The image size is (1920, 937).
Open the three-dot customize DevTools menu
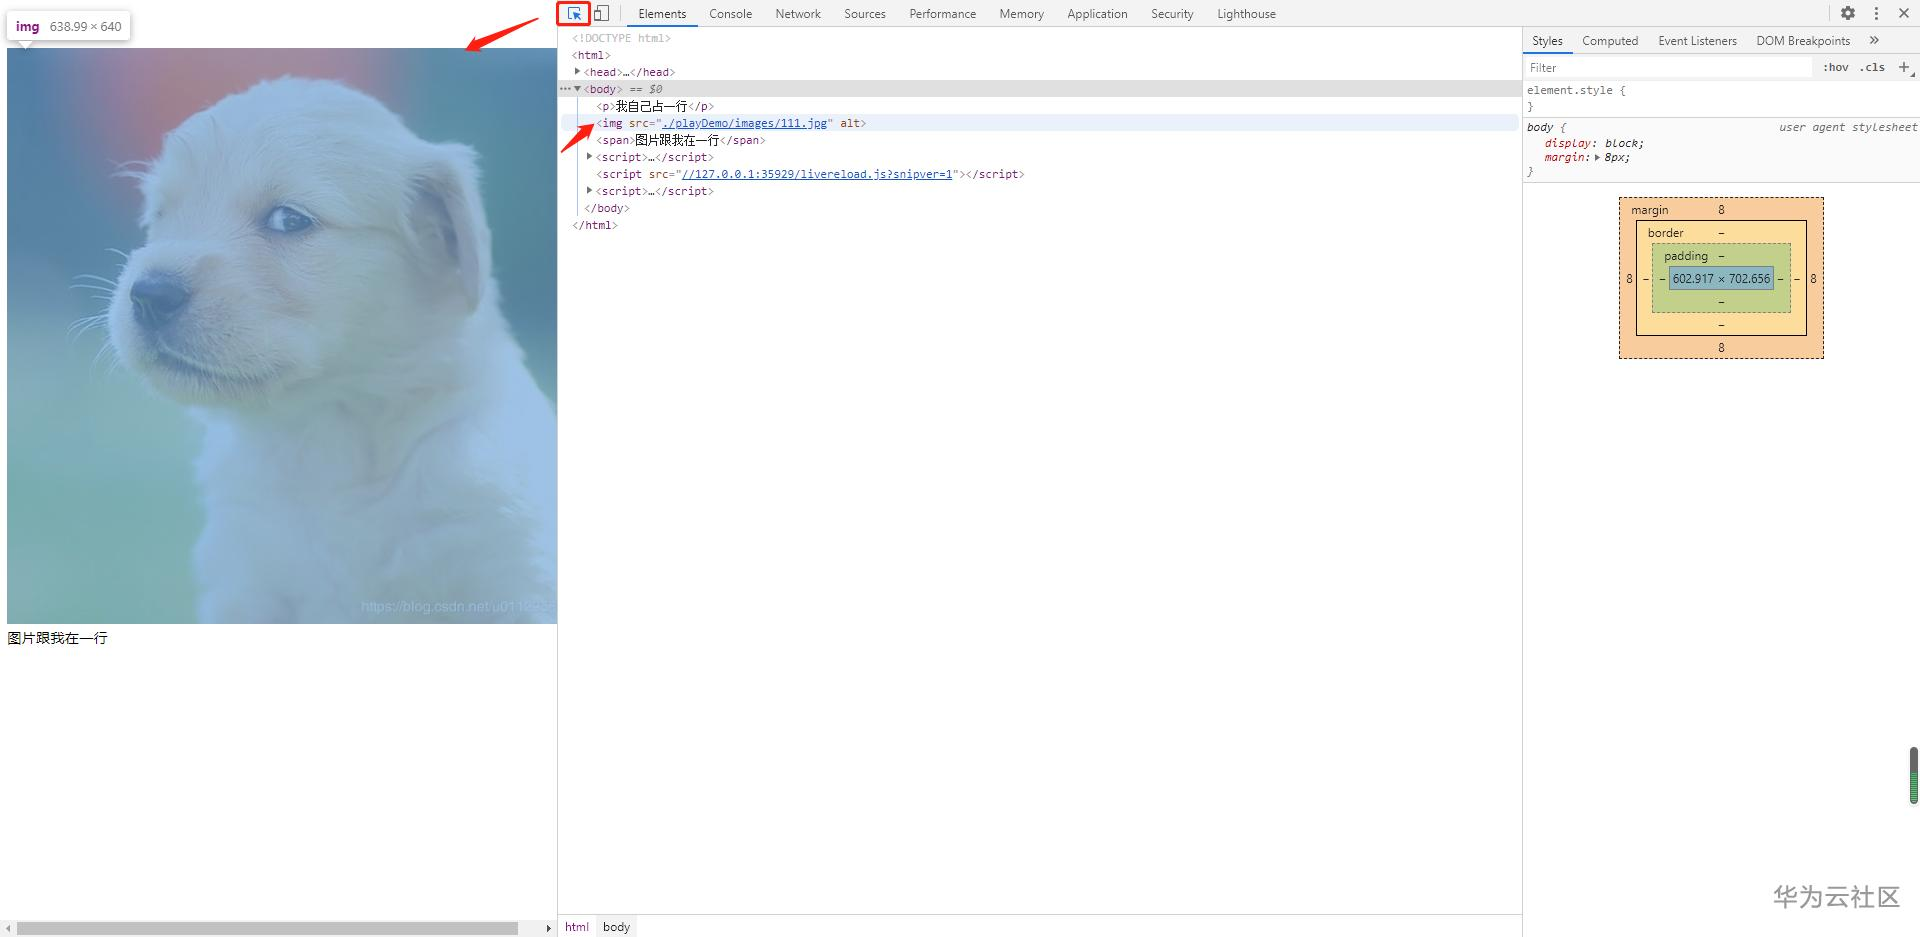pyautogui.click(x=1877, y=13)
